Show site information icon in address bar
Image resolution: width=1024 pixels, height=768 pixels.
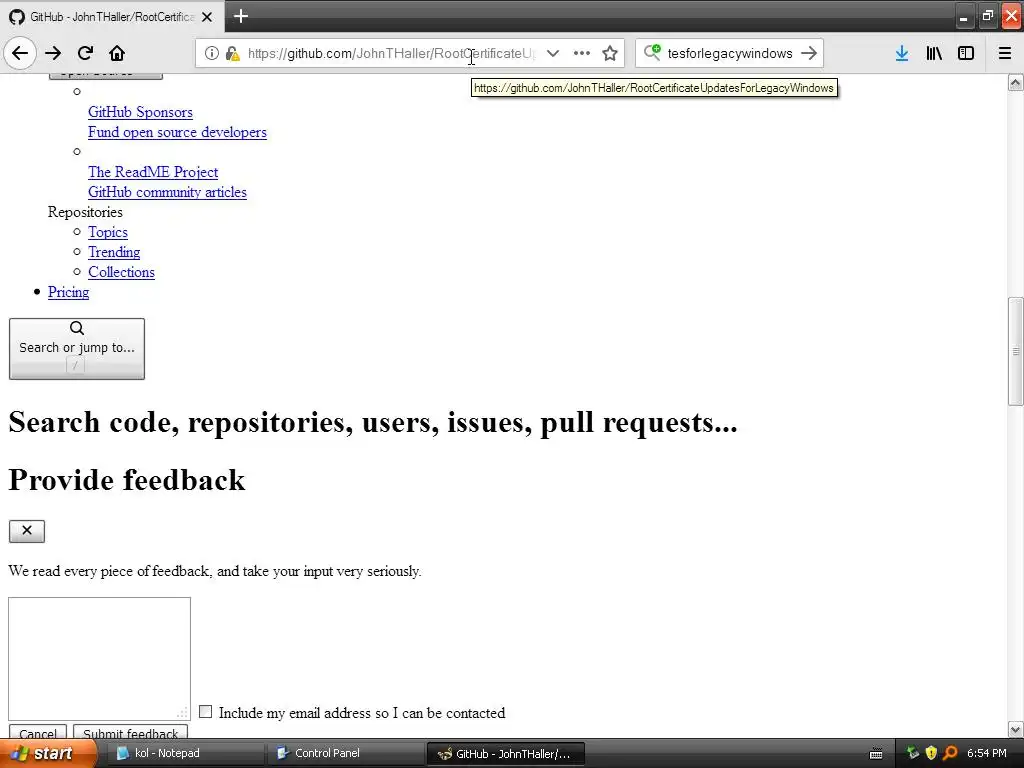pyautogui.click(x=212, y=53)
